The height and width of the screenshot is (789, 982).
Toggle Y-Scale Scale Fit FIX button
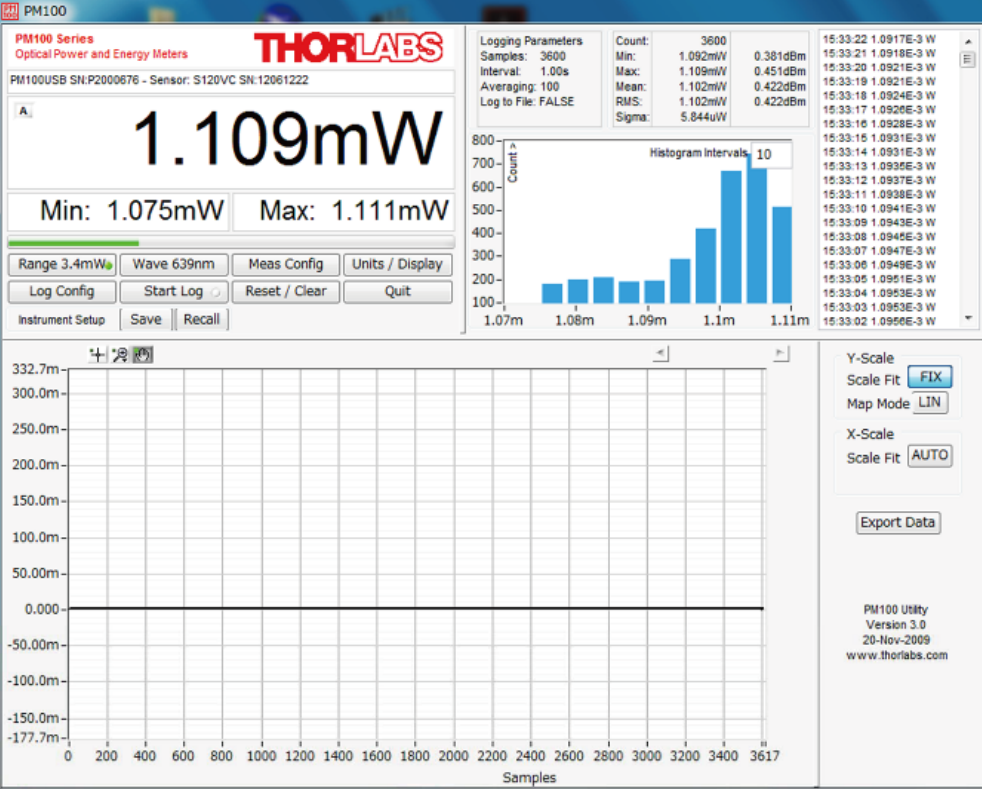pyautogui.click(x=929, y=378)
